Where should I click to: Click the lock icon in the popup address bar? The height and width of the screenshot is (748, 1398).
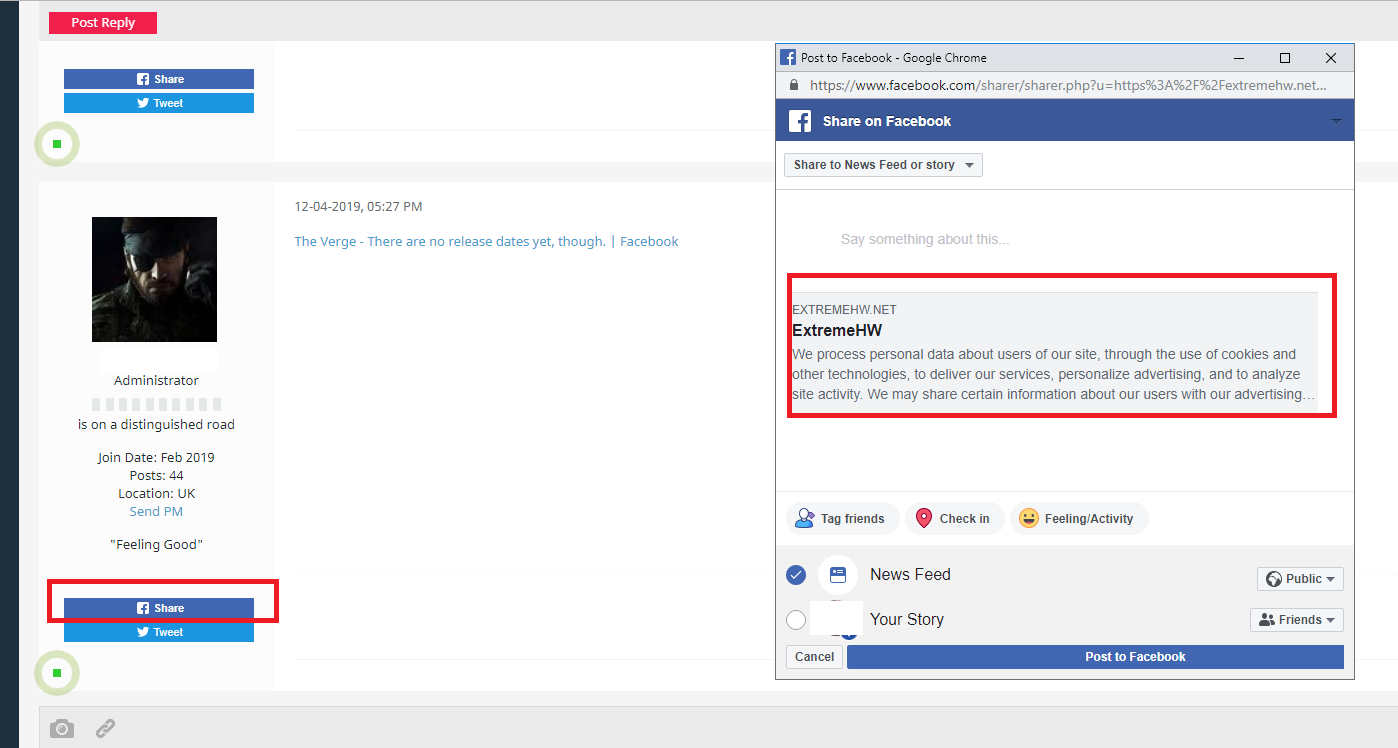pyautogui.click(x=794, y=85)
